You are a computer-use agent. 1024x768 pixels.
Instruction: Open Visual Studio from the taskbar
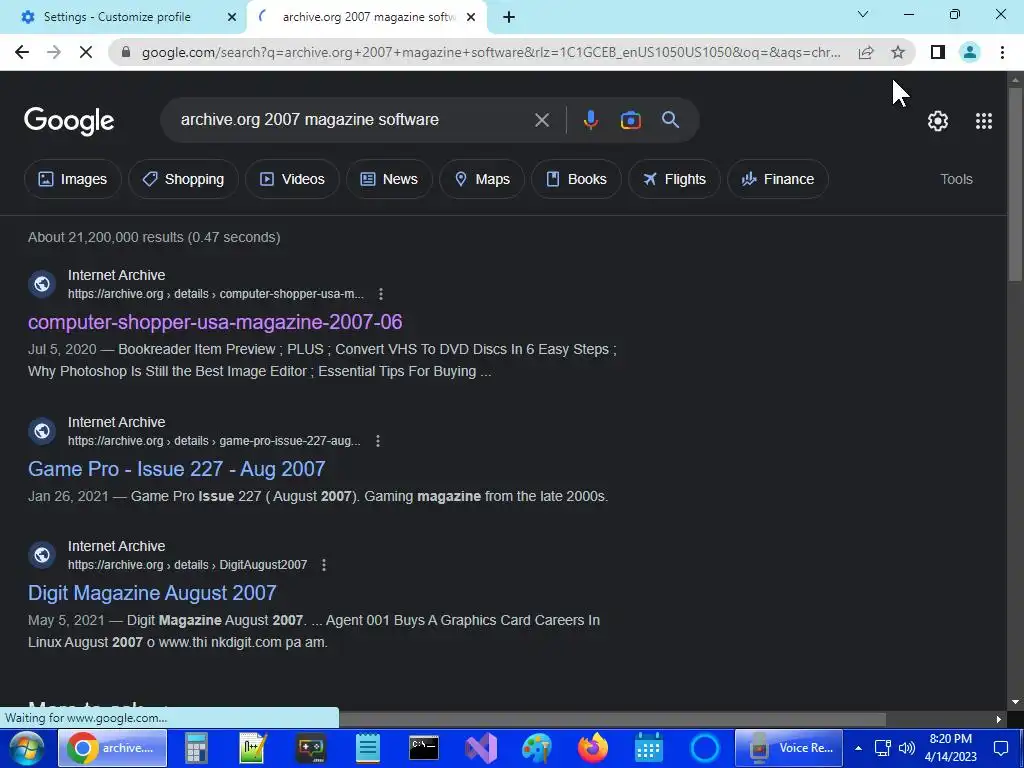click(481, 748)
